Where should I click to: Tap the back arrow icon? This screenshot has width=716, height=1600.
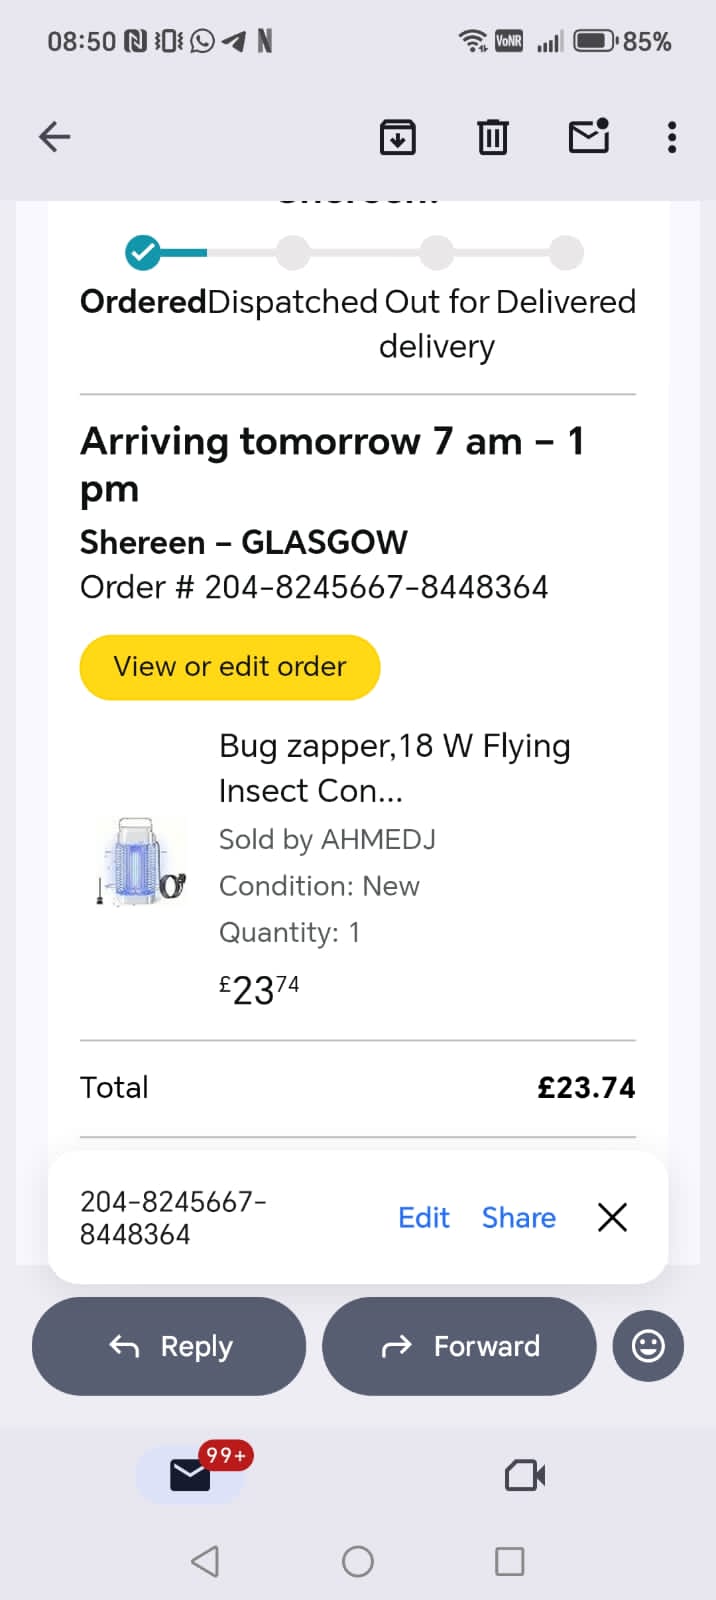[x=55, y=137]
